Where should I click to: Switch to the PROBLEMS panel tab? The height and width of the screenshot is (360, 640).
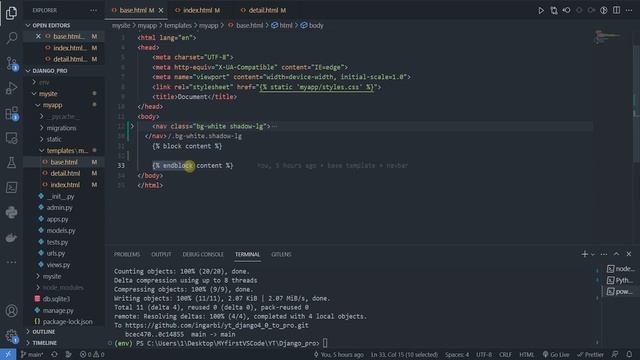(x=127, y=254)
